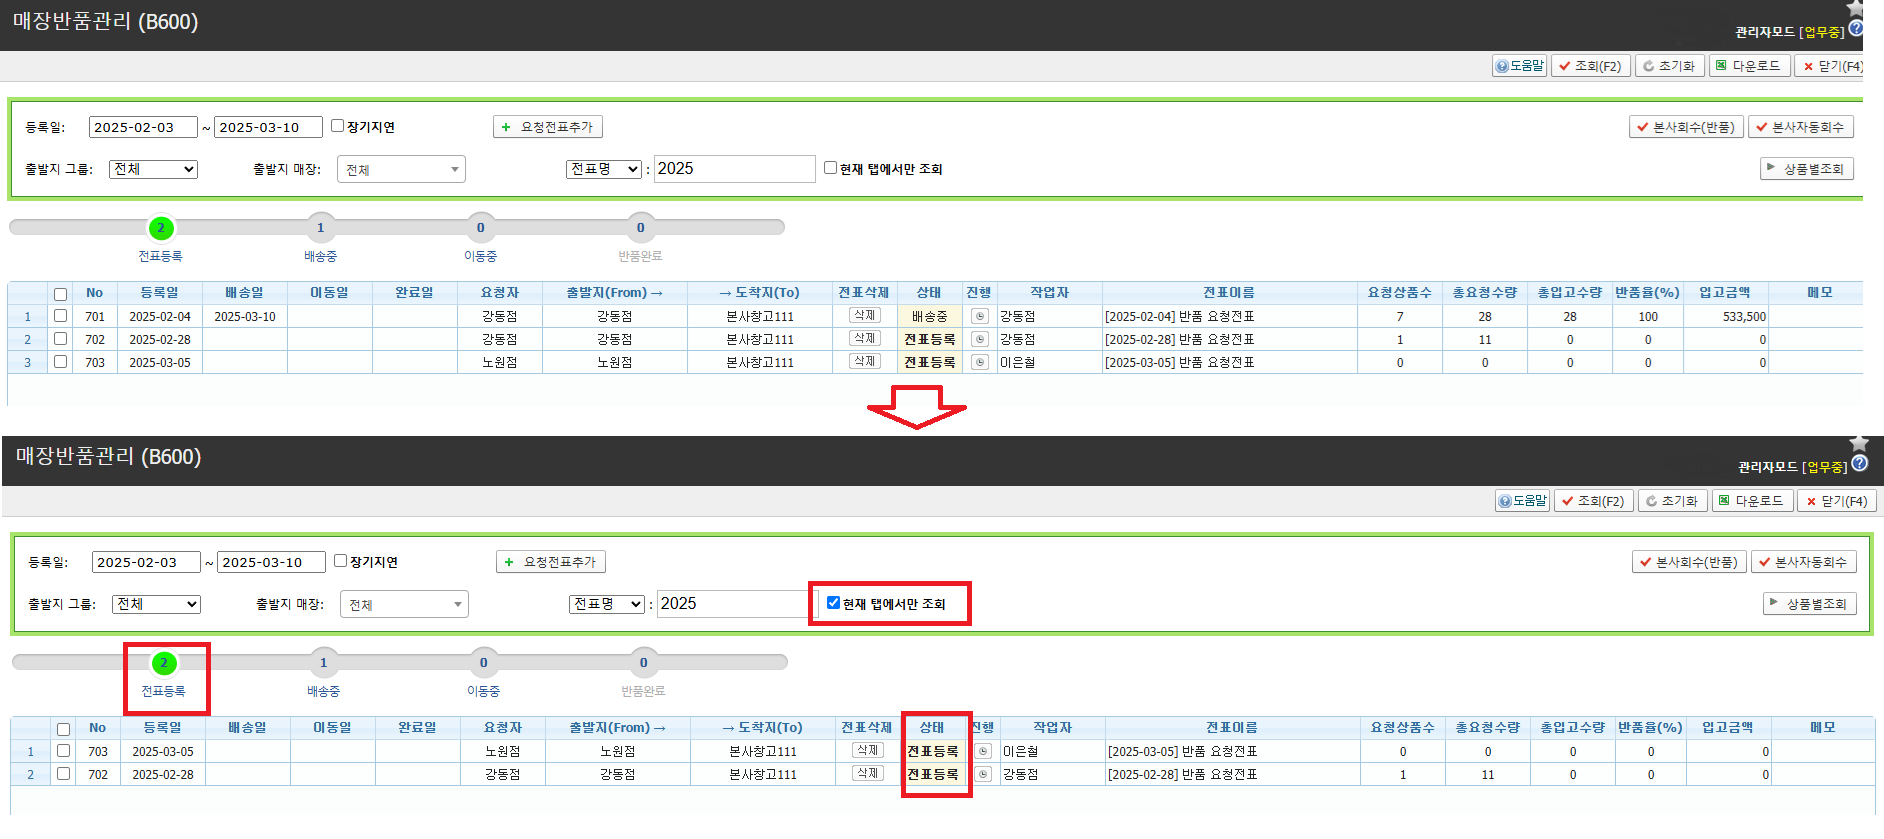Expand the 출발지 매장 combo box in the lower panel
Screen dimensions: 1884x839
pyautogui.click(x=404, y=604)
